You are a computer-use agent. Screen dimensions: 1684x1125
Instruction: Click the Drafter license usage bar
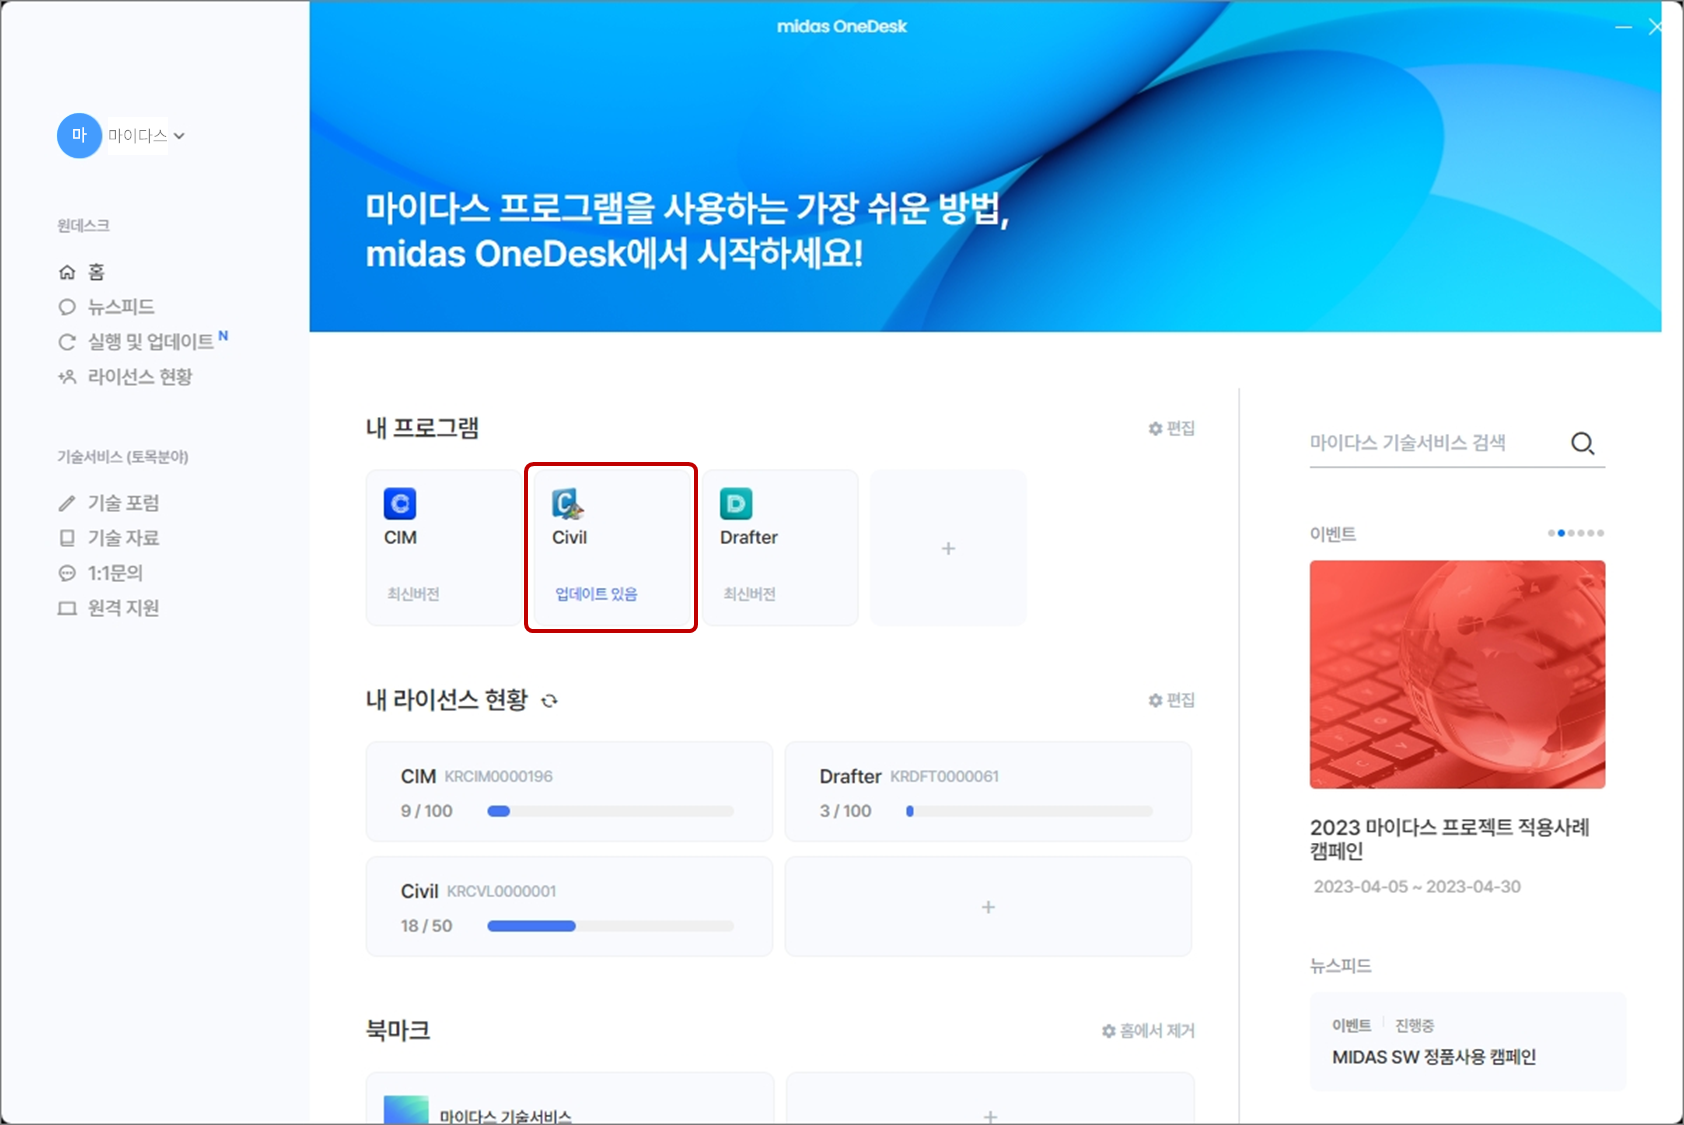[x=1029, y=811]
